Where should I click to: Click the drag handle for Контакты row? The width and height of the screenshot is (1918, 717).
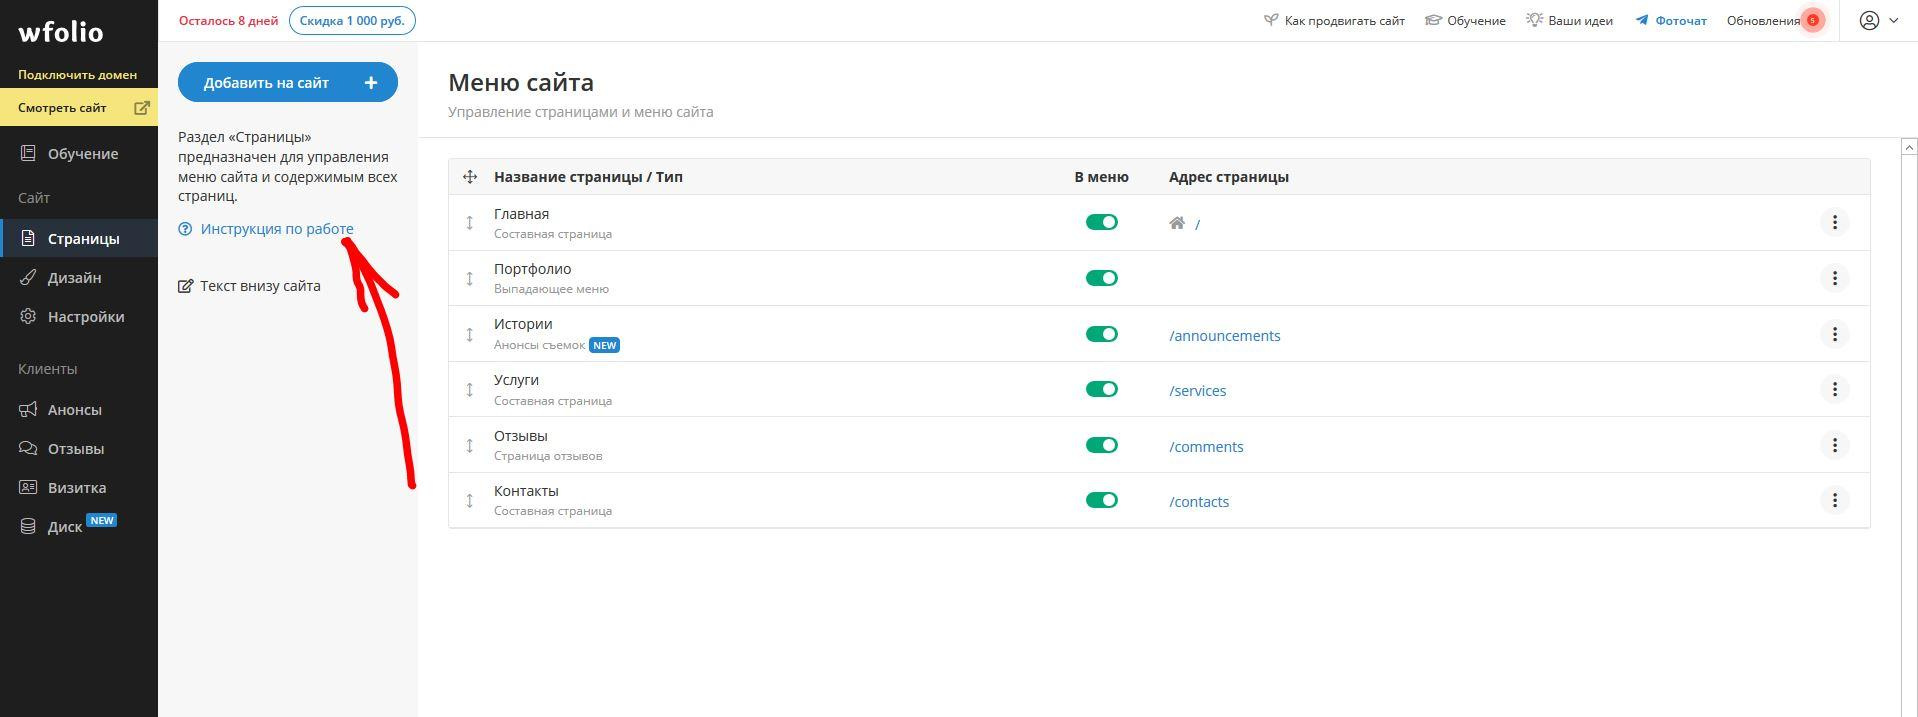(469, 500)
